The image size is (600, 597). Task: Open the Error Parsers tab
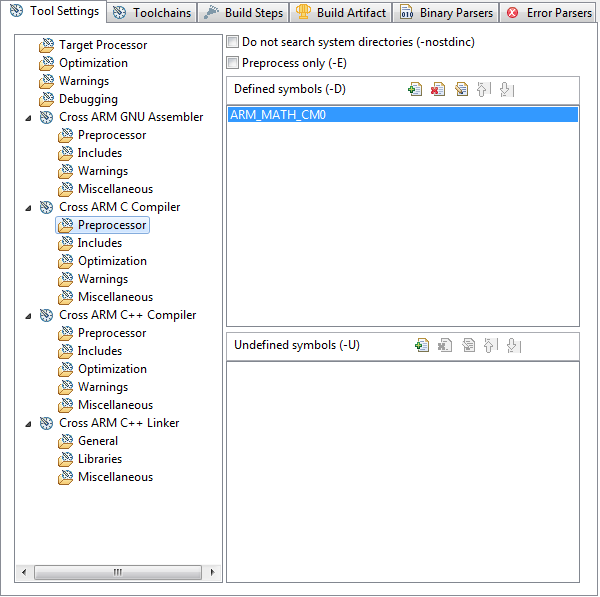(549, 13)
